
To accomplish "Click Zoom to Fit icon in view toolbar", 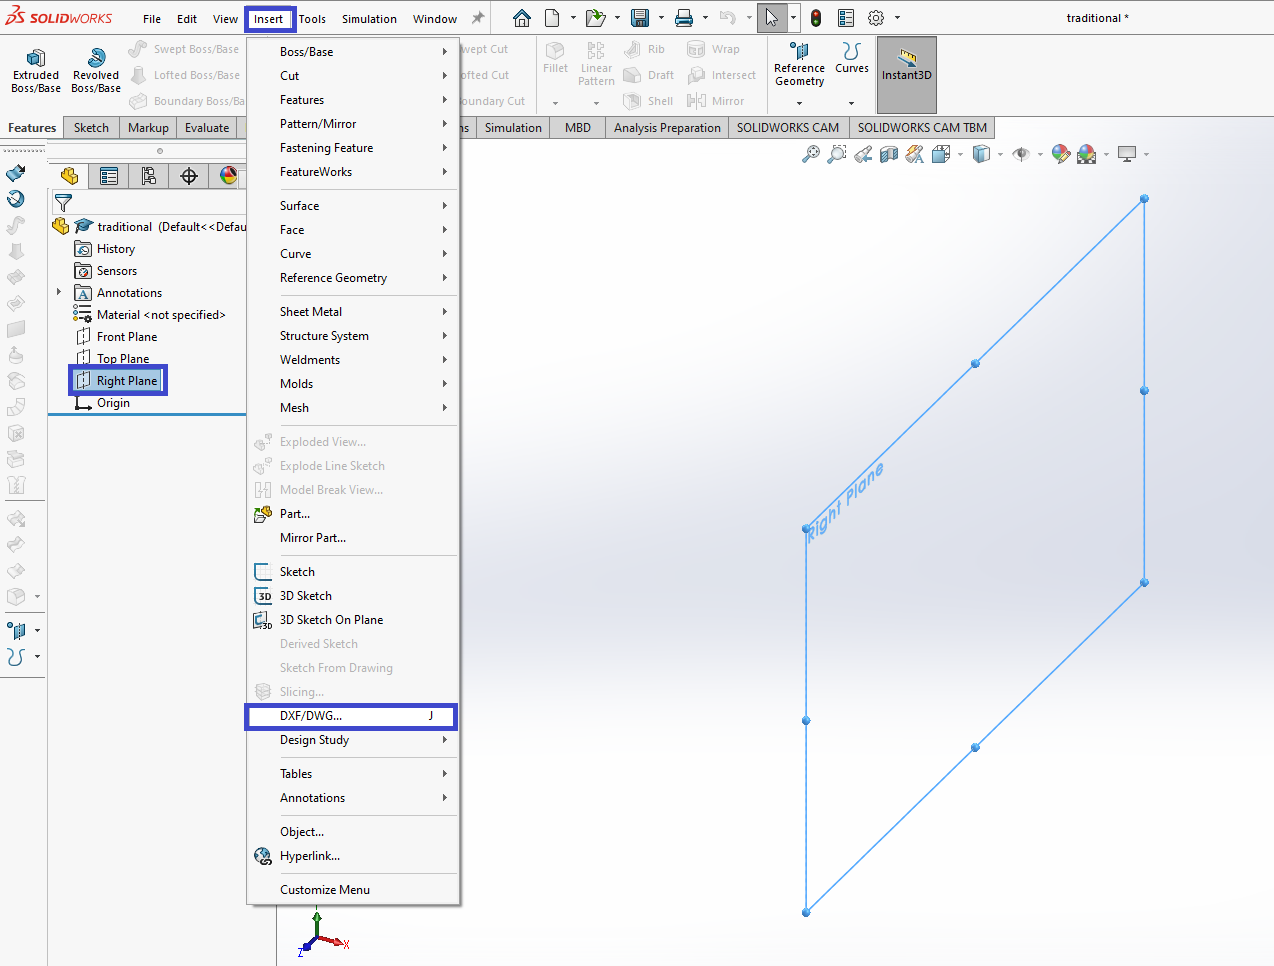I will click(811, 154).
